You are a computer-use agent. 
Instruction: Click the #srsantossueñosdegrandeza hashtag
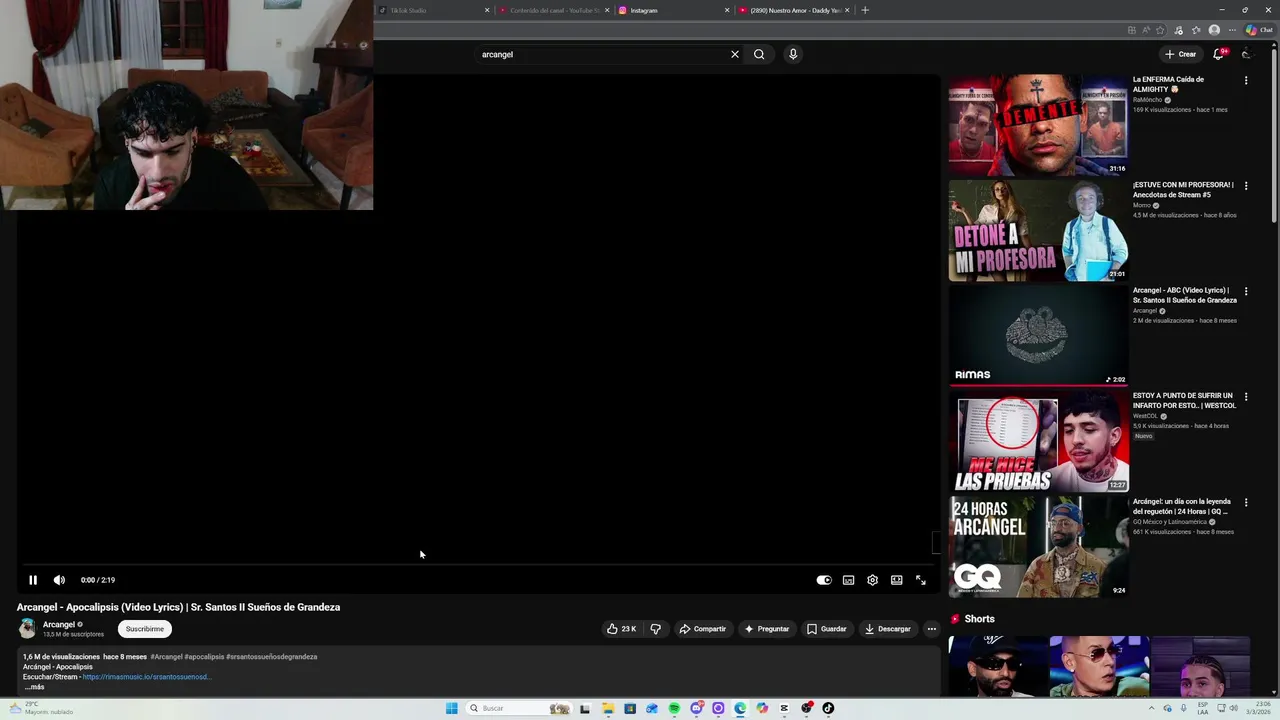click(x=272, y=657)
